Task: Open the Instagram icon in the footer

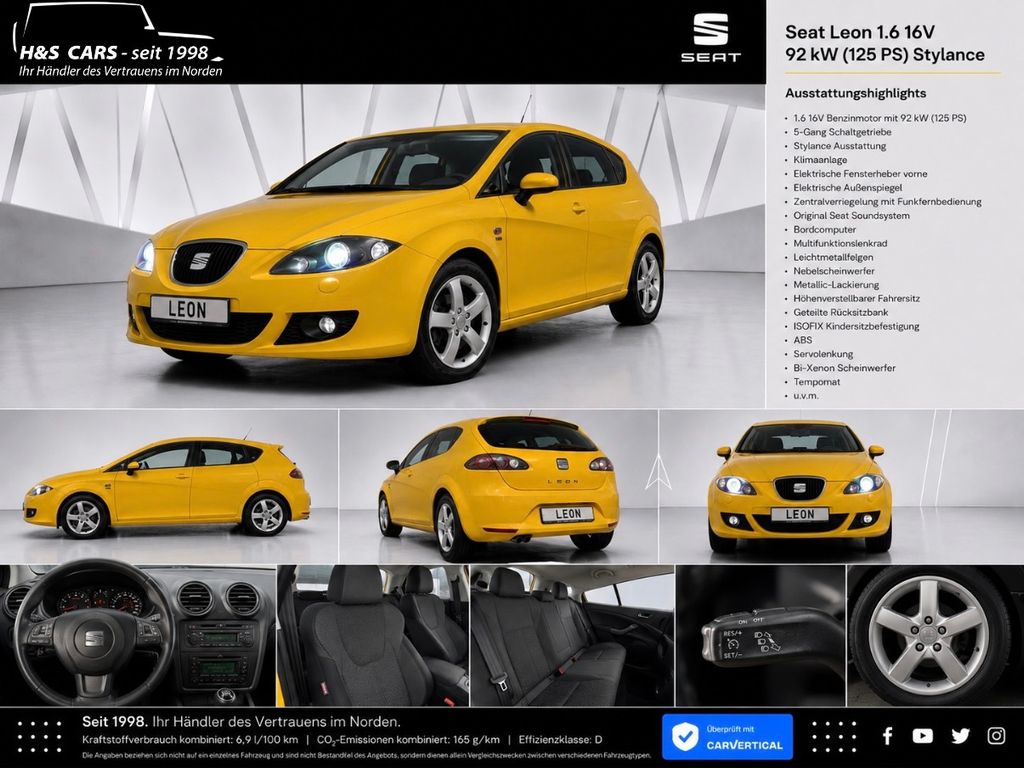Action: tap(996, 736)
